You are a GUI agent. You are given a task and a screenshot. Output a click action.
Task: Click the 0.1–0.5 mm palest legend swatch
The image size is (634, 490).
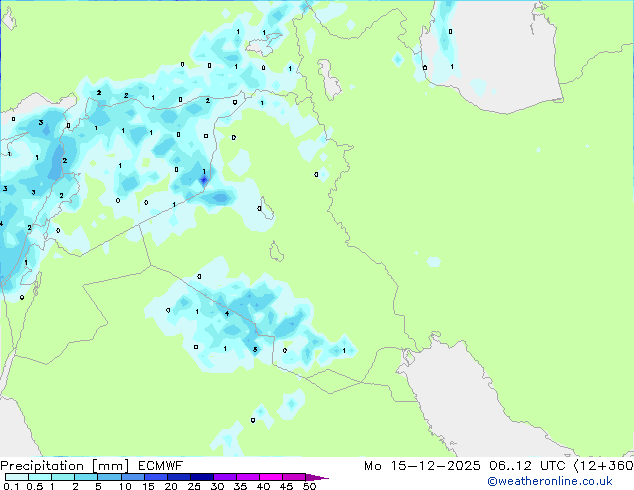point(17,477)
